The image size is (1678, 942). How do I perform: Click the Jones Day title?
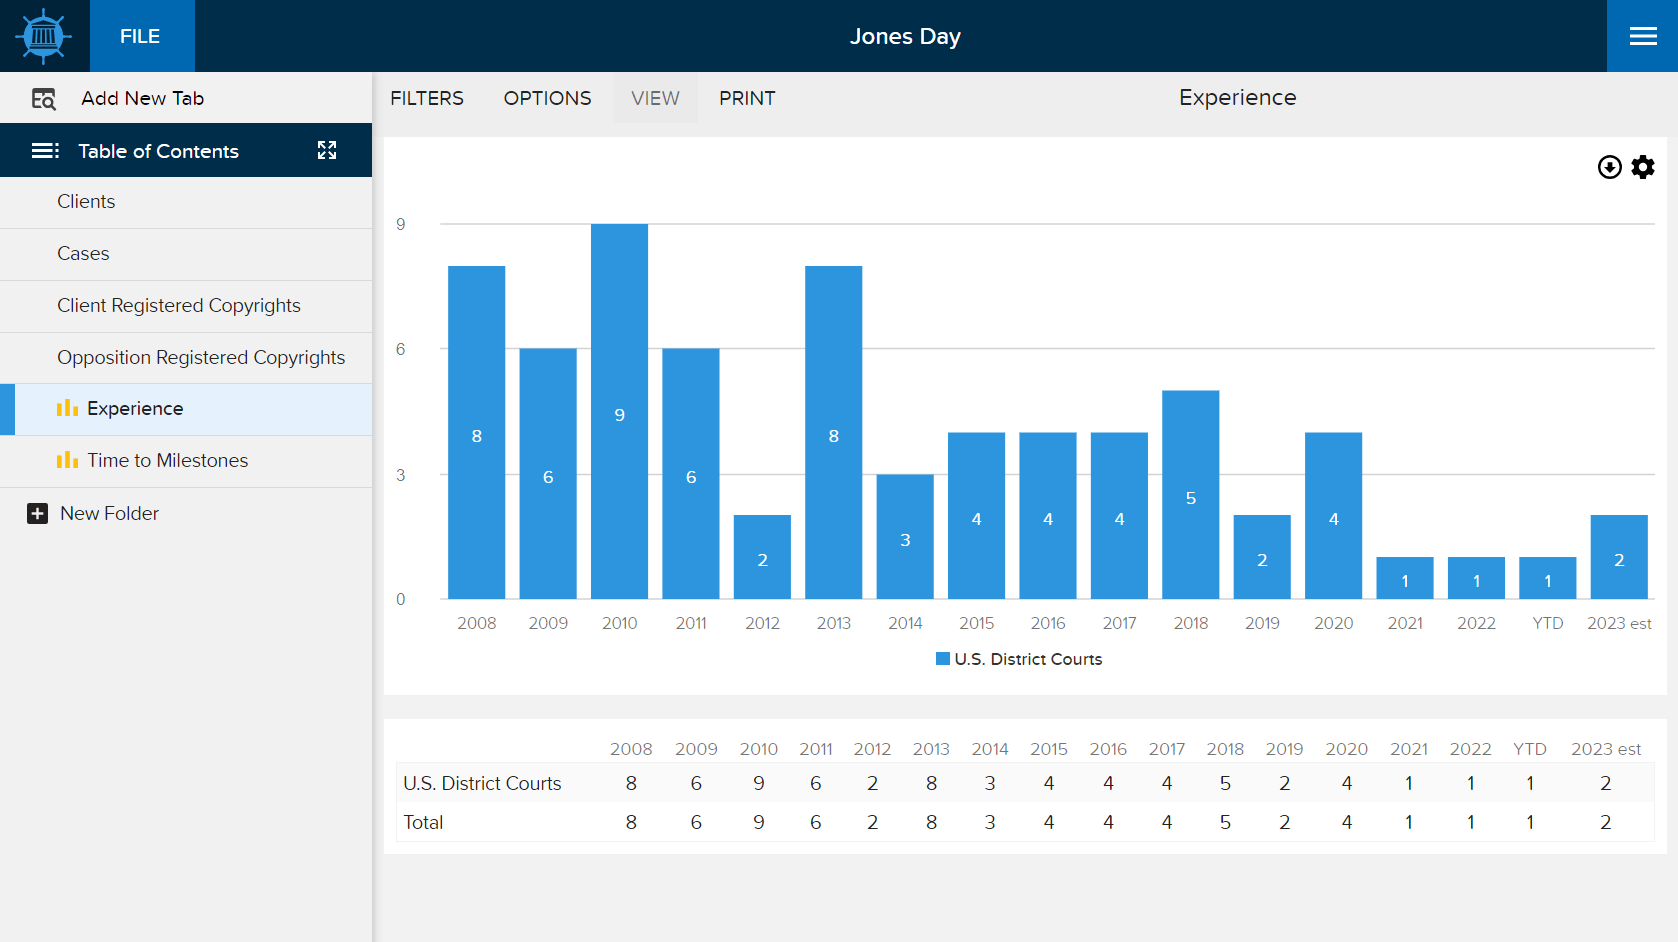coord(905,36)
